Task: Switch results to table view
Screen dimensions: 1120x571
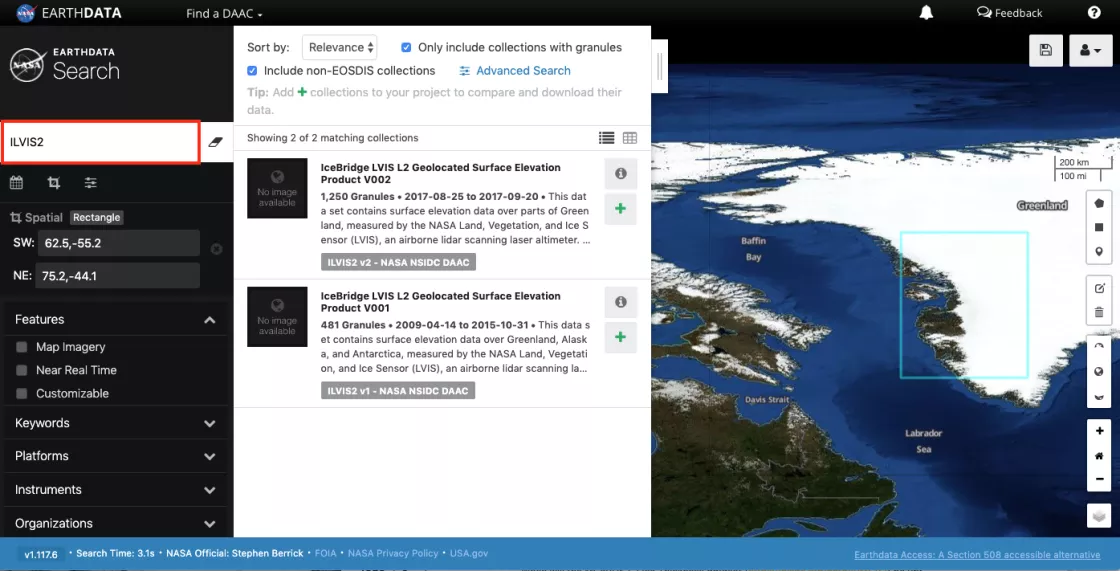Action: 629,138
